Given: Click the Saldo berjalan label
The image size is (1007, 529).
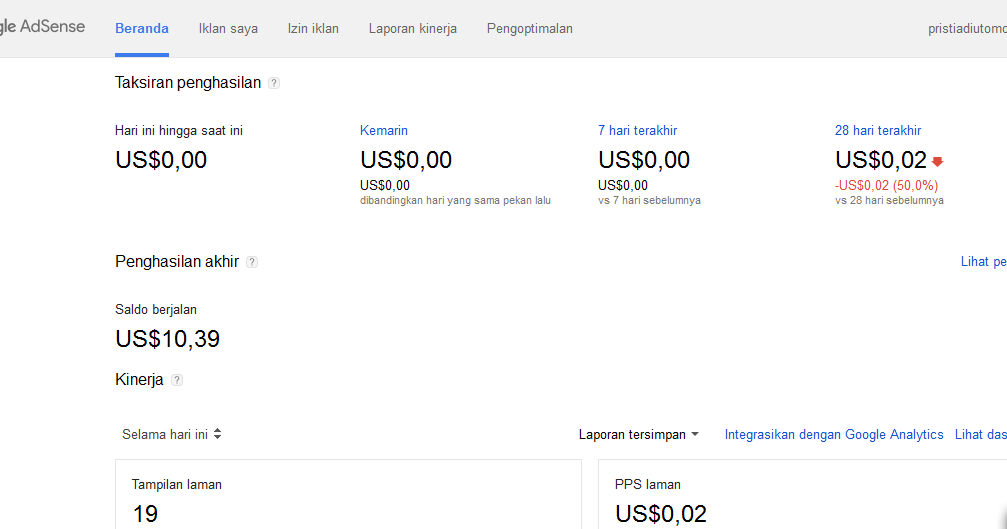Looking at the screenshot, I should pyautogui.click(x=156, y=309).
